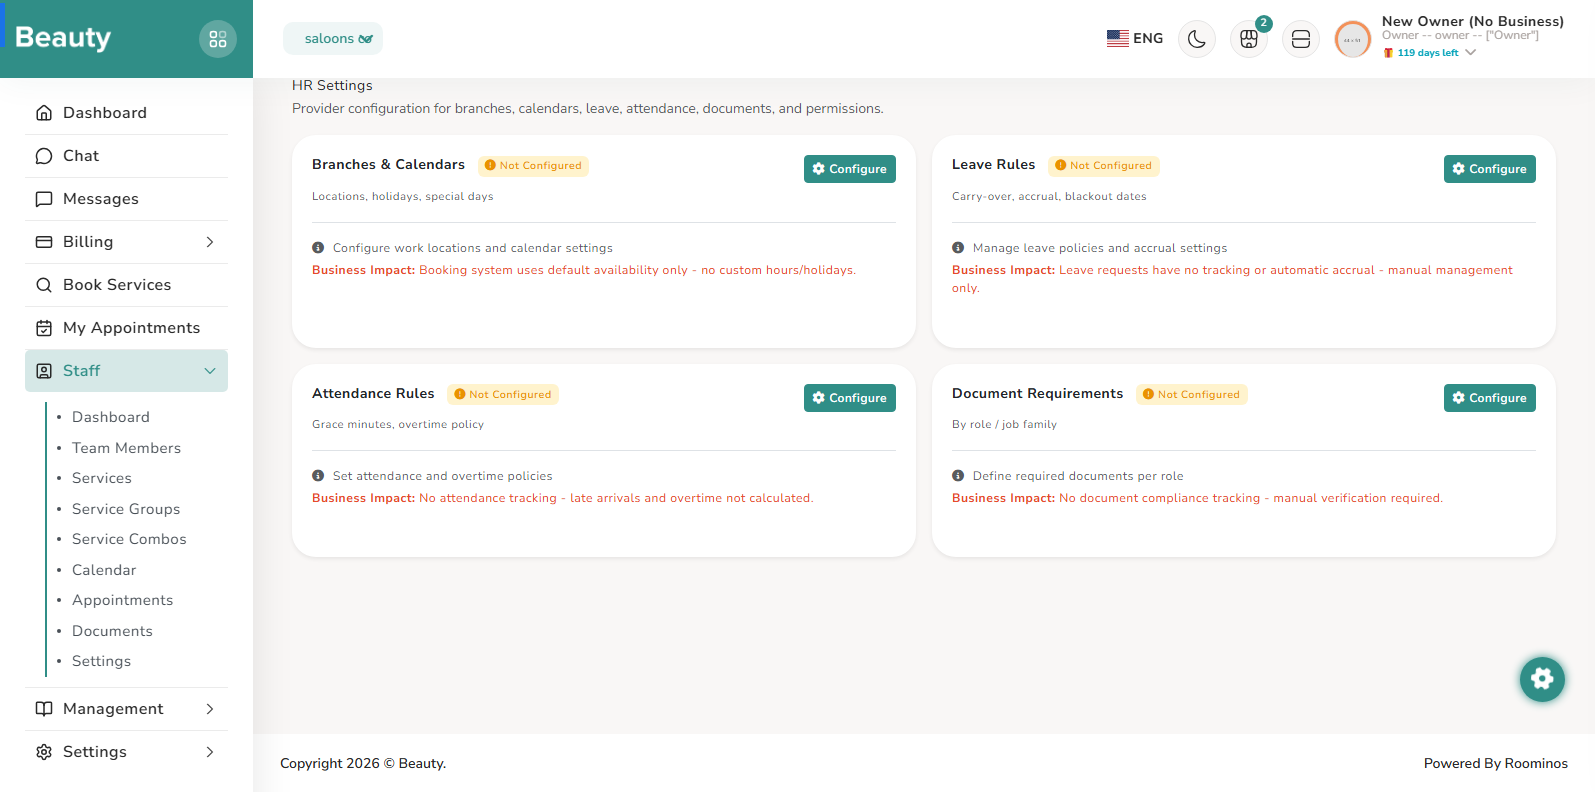Click 'Copyright 2026 © Beauty.' footer text
This screenshot has width=1595, height=792.
(x=363, y=763)
